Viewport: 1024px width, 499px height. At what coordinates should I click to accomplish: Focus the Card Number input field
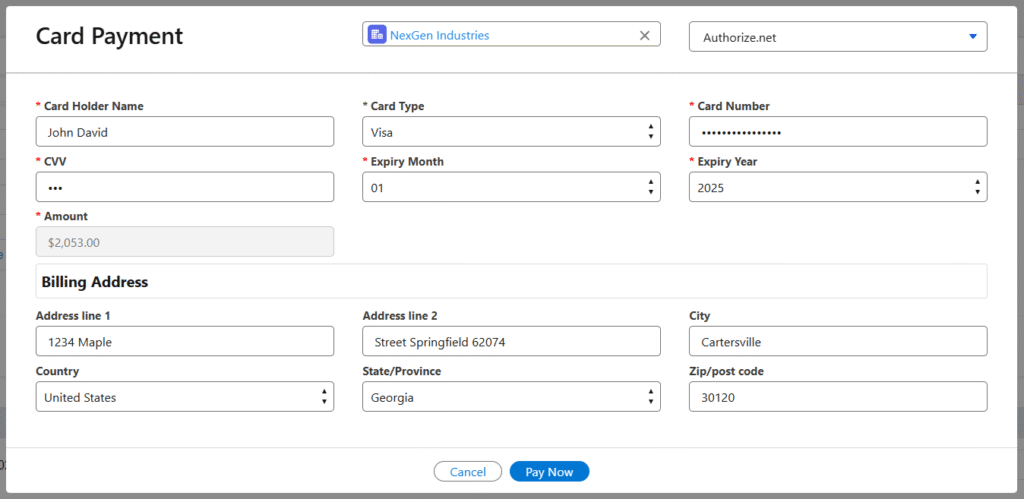tap(837, 132)
